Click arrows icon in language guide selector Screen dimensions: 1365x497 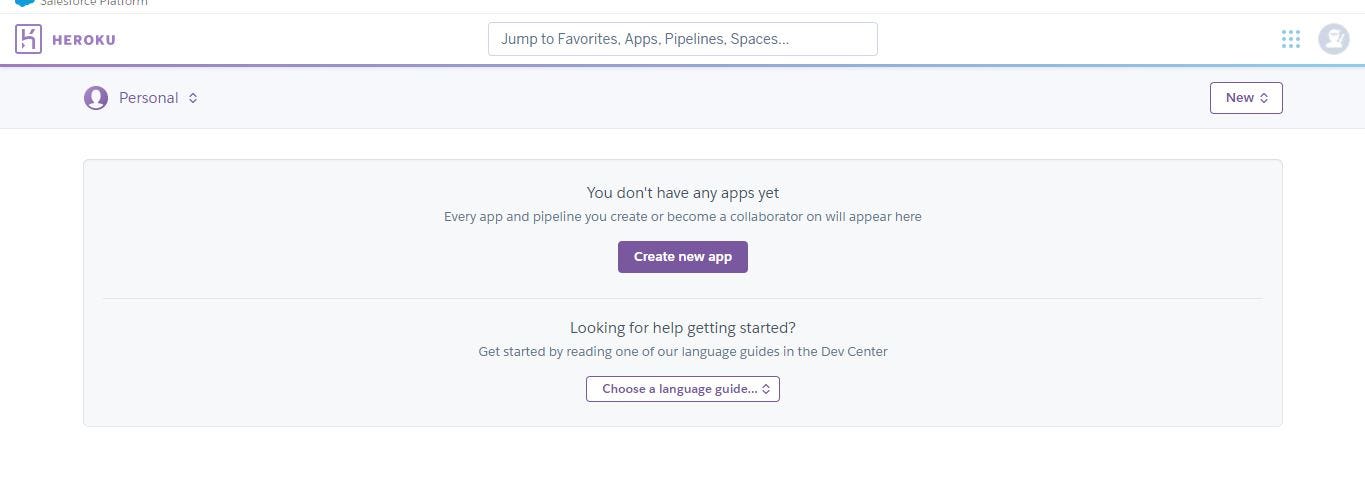point(766,389)
